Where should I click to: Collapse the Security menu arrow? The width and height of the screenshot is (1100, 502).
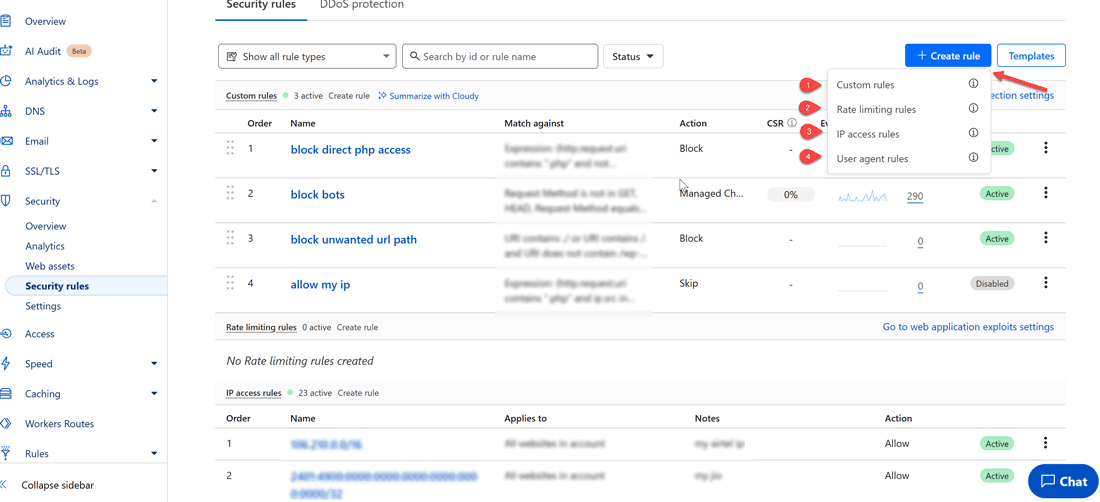click(x=154, y=201)
